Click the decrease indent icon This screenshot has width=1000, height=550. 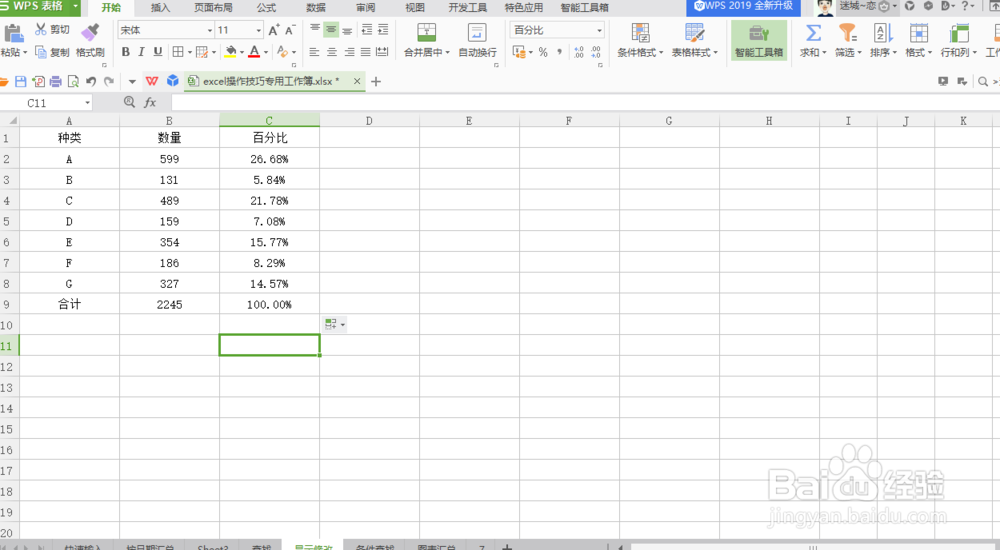point(367,29)
